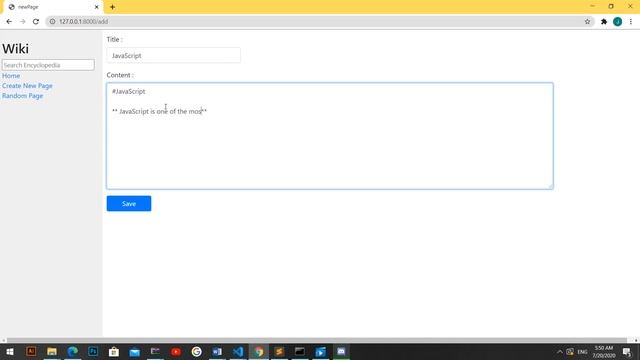
Task: Click the Title : label
Action: (115, 40)
